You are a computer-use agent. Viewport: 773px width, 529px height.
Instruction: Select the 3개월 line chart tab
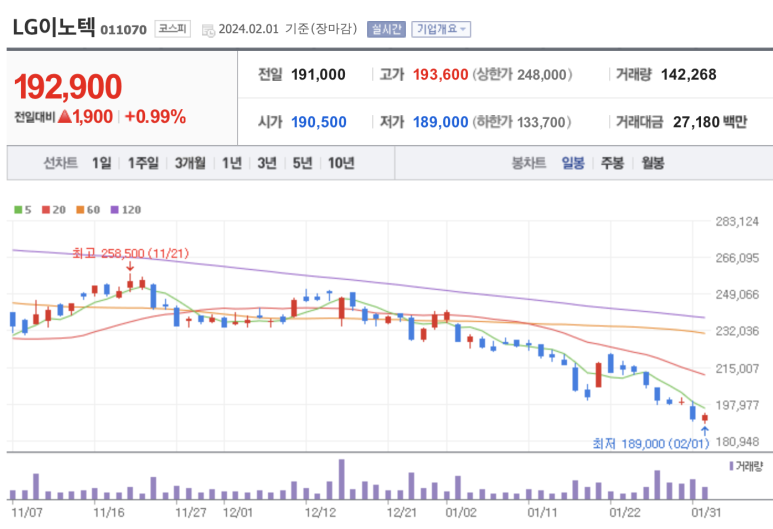(x=190, y=163)
